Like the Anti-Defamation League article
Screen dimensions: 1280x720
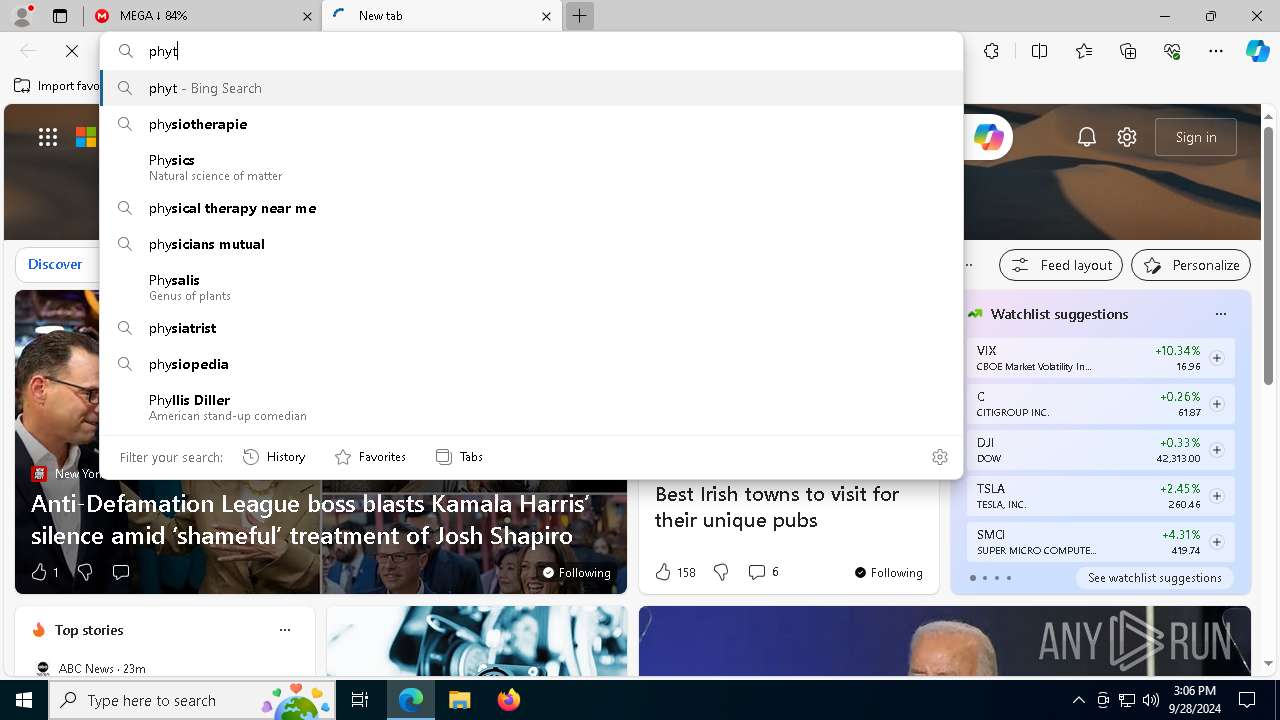coord(45,572)
